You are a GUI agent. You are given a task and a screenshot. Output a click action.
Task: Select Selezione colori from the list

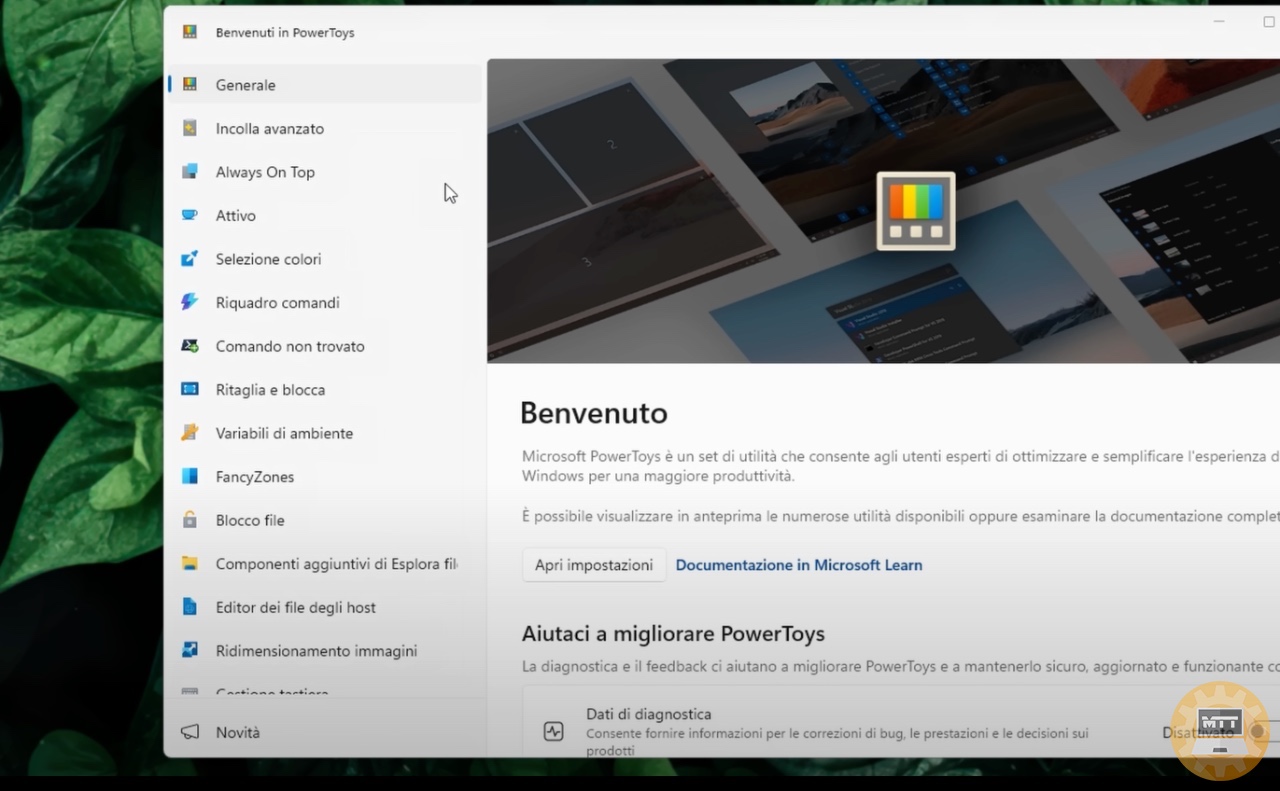(x=325, y=259)
